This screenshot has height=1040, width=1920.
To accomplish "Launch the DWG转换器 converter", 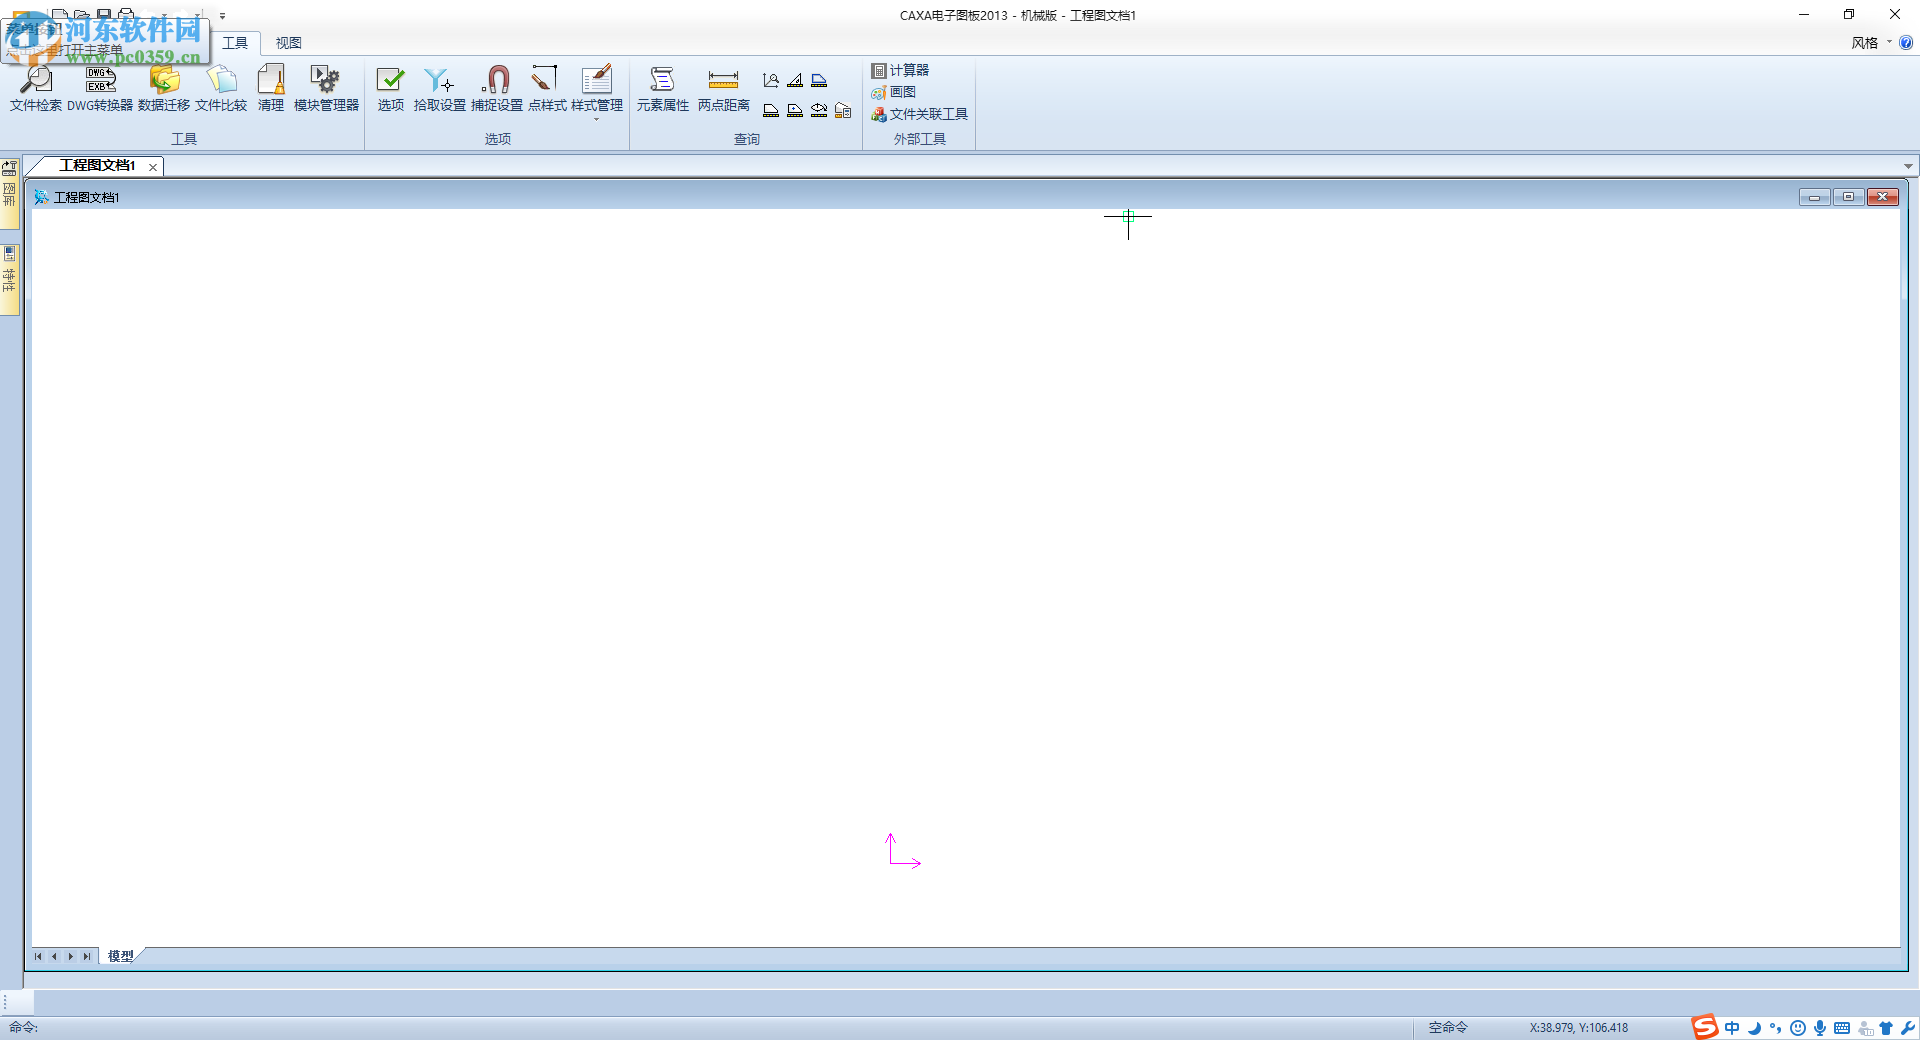I will pos(100,89).
